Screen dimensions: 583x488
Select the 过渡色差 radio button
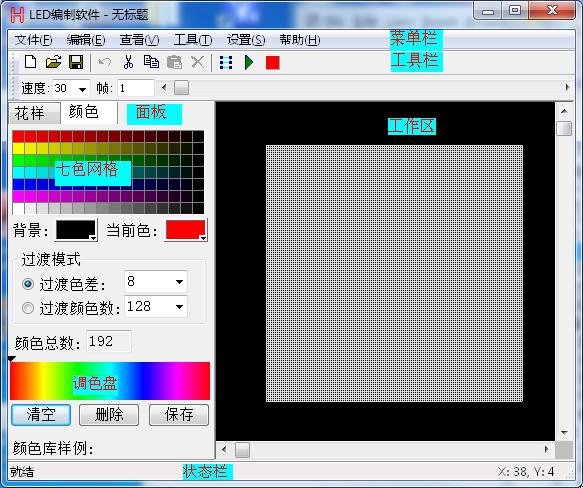[x=28, y=285]
